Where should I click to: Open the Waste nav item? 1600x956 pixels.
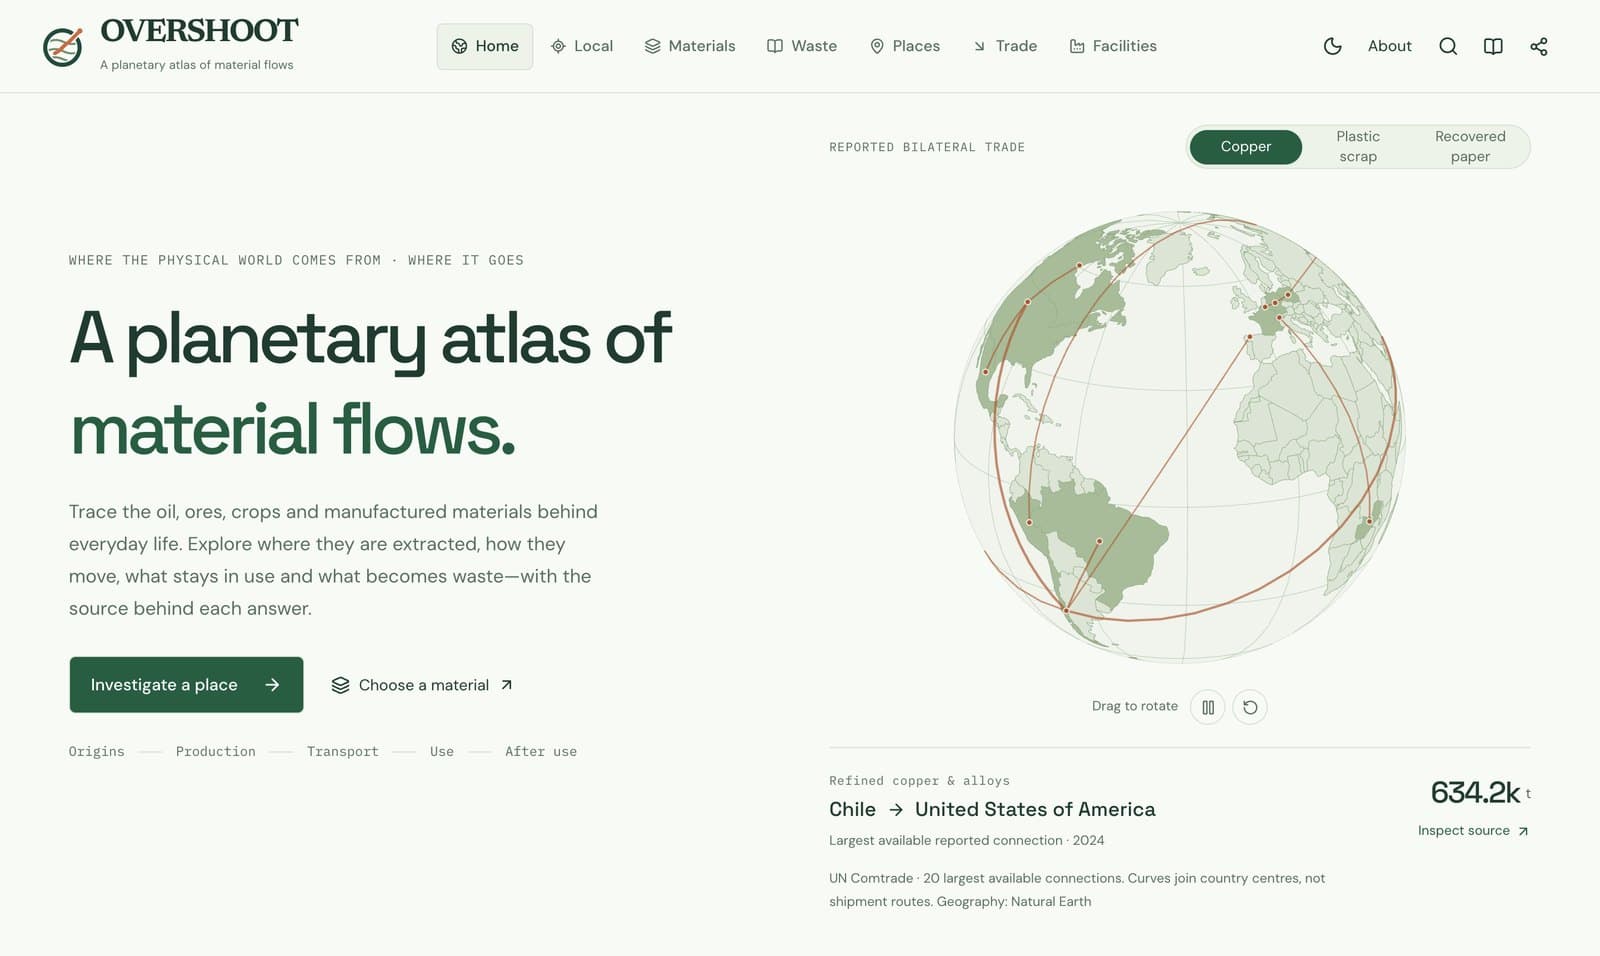(x=802, y=46)
